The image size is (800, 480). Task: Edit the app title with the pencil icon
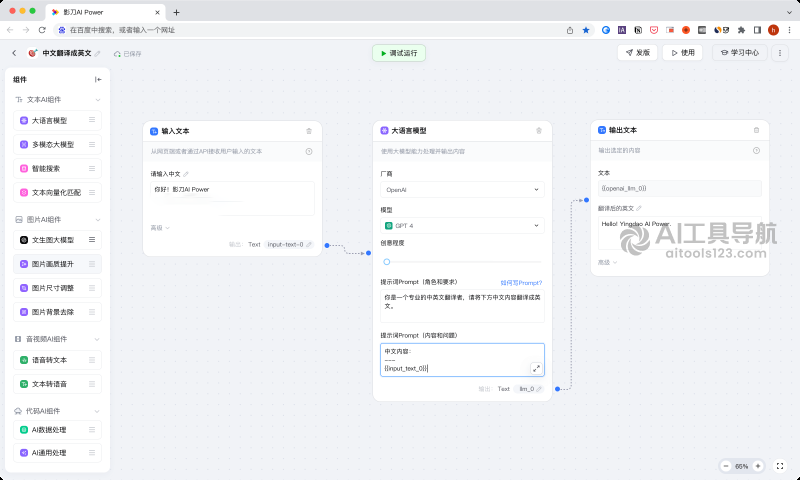[x=97, y=54]
